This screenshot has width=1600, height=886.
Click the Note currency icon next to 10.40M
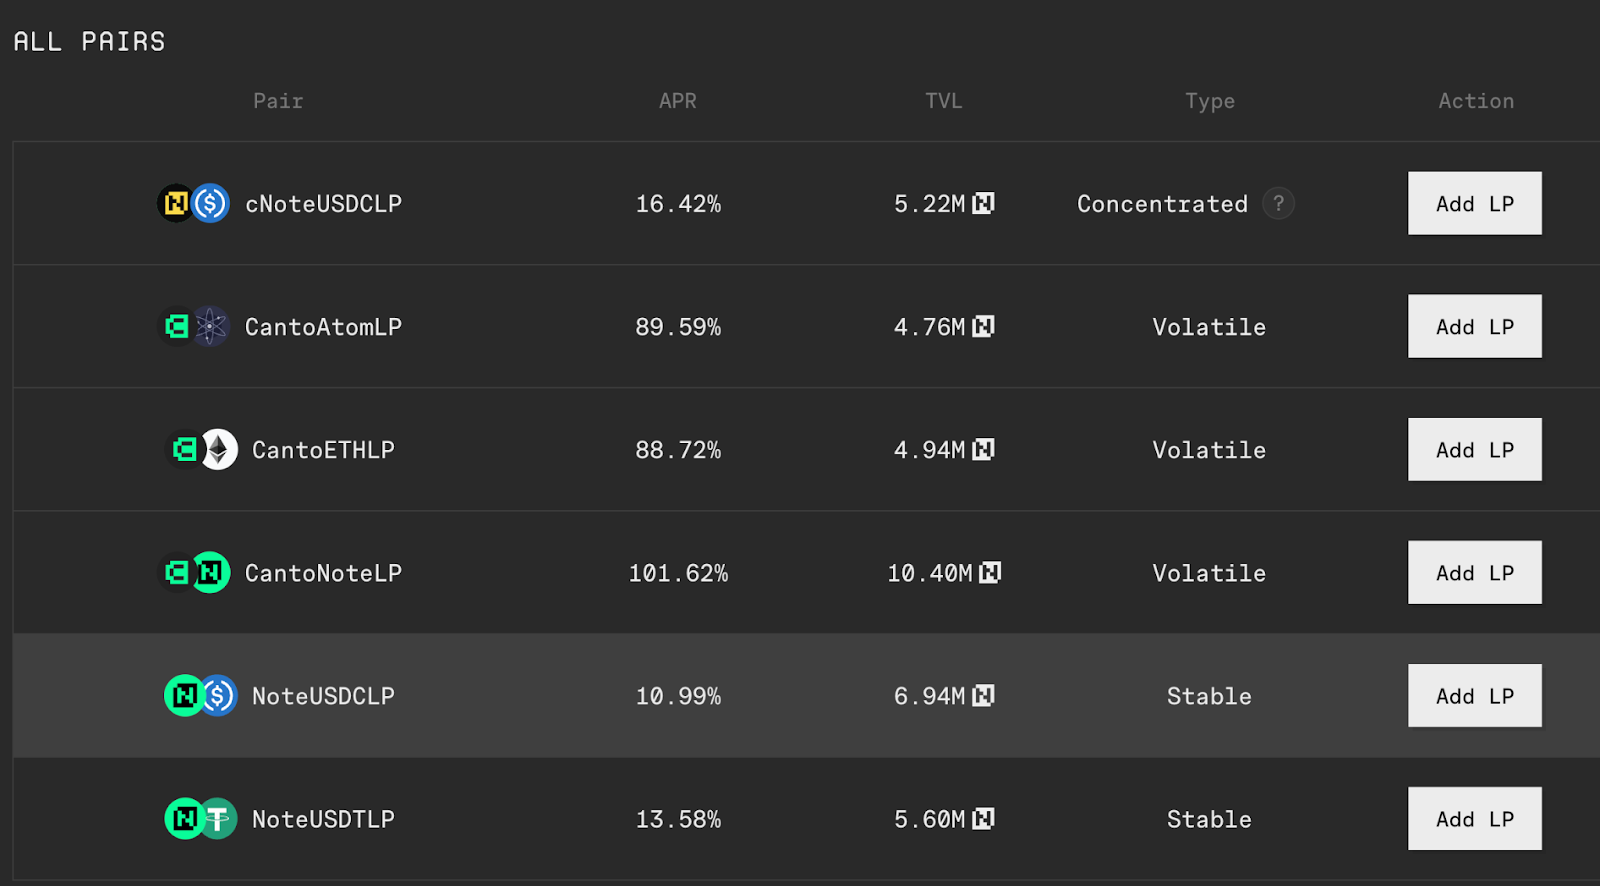[x=990, y=572]
